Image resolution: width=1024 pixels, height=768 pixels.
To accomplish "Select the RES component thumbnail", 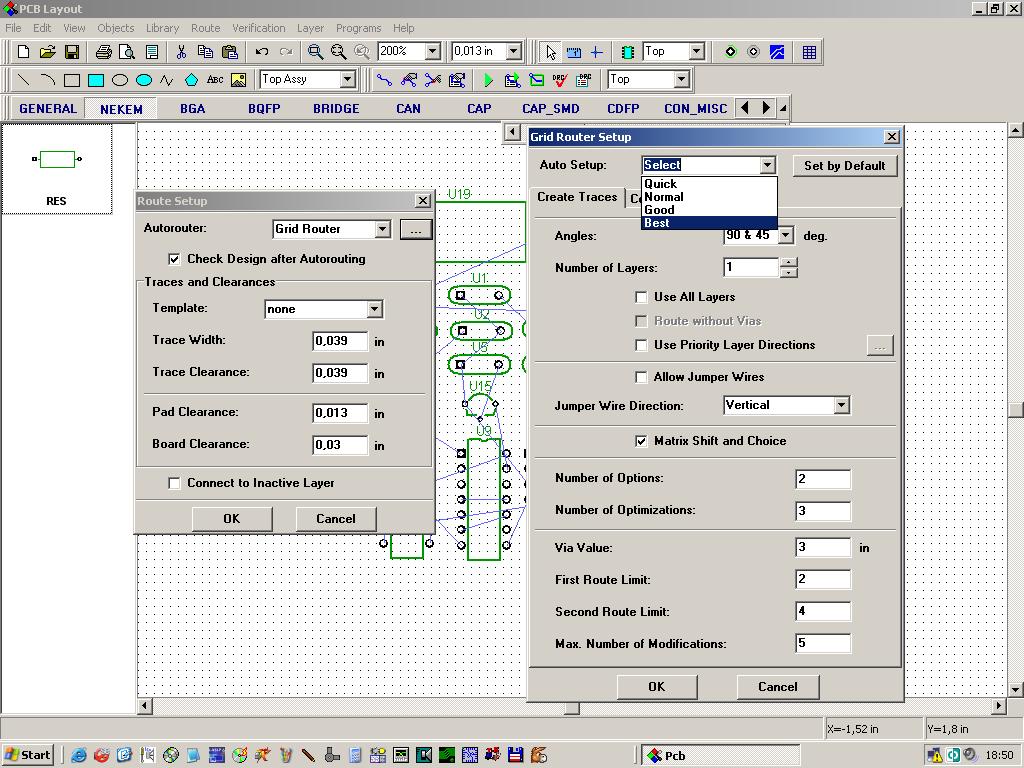I will pos(56,169).
